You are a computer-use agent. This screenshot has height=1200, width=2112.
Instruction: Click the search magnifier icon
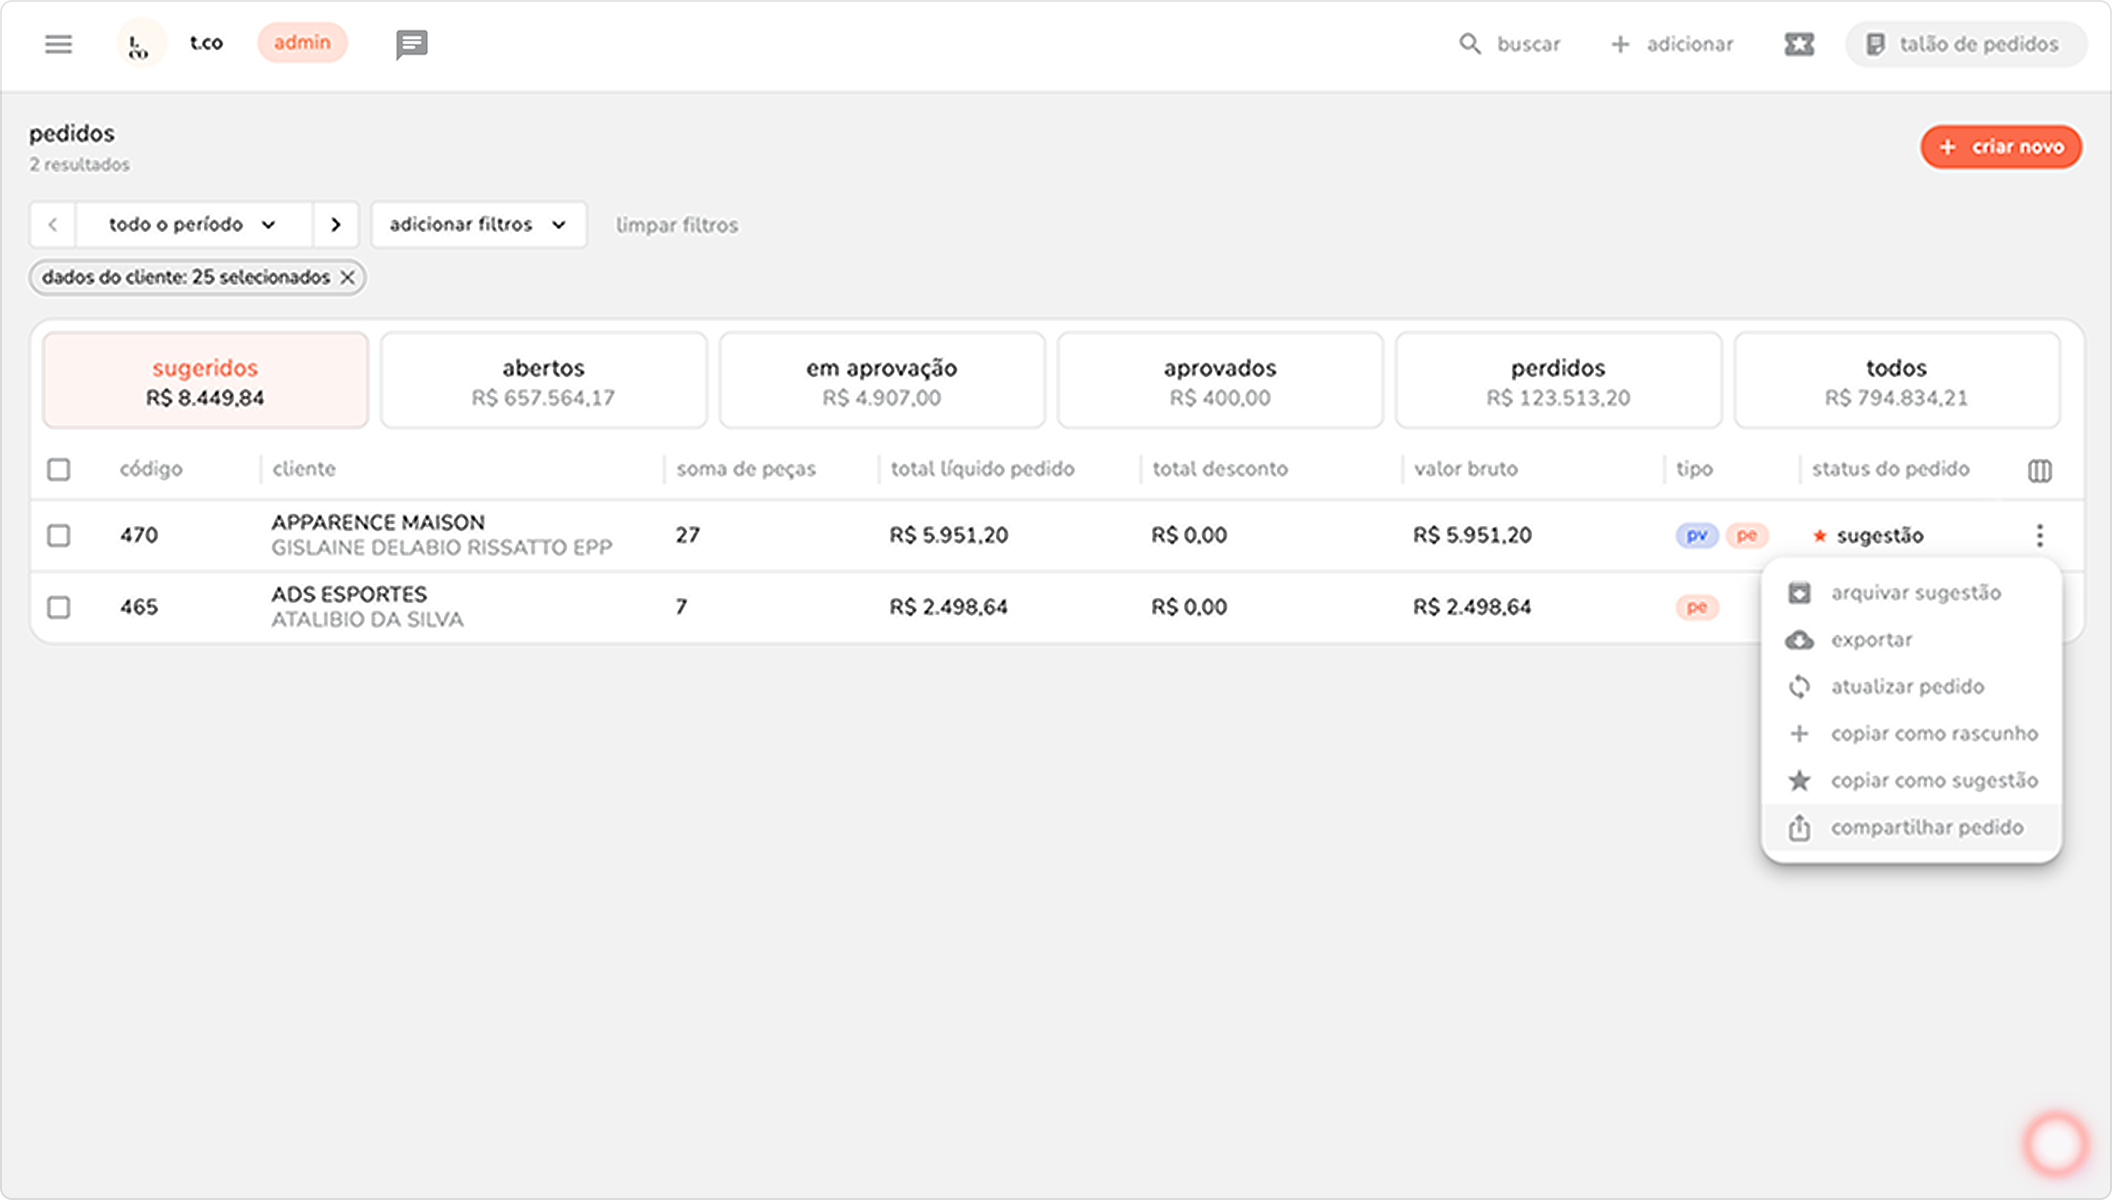[x=1469, y=44]
